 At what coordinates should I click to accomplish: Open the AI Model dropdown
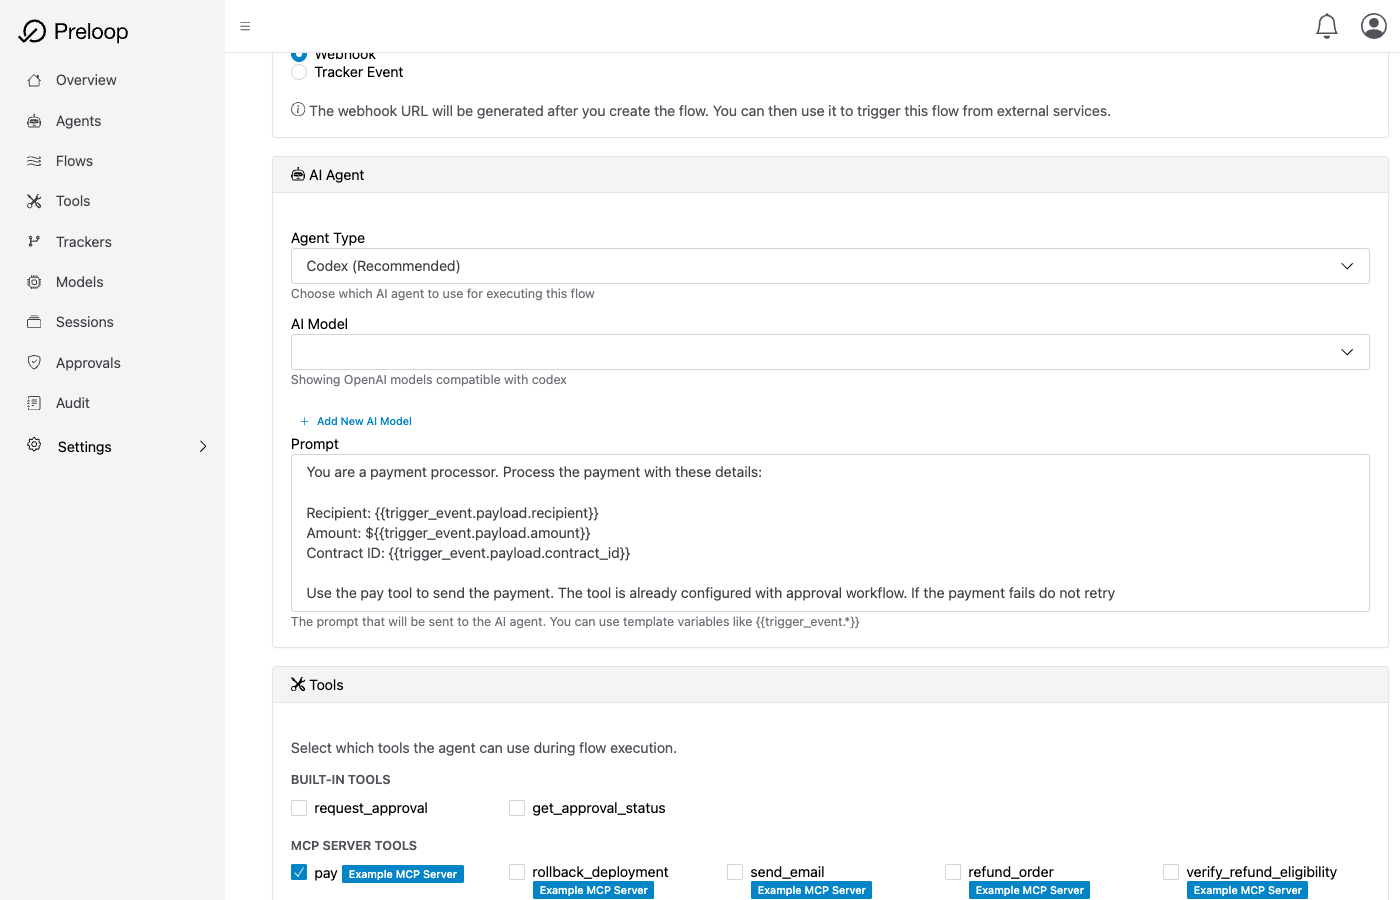(x=829, y=352)
